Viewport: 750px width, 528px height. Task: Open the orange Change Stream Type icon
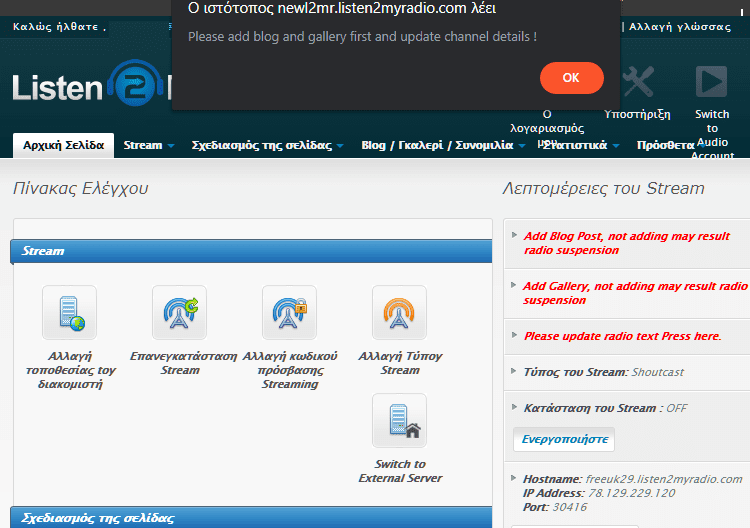[399, 312]
